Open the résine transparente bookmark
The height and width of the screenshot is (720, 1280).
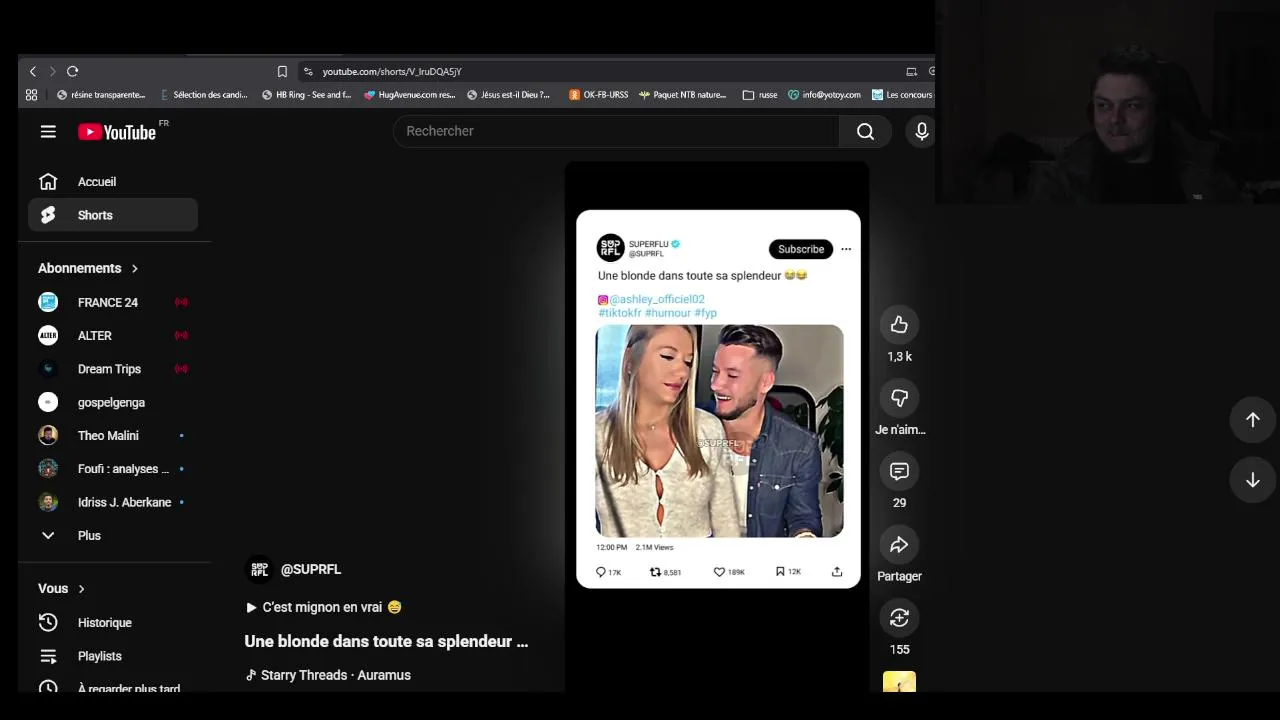click(x=101, y=95)
